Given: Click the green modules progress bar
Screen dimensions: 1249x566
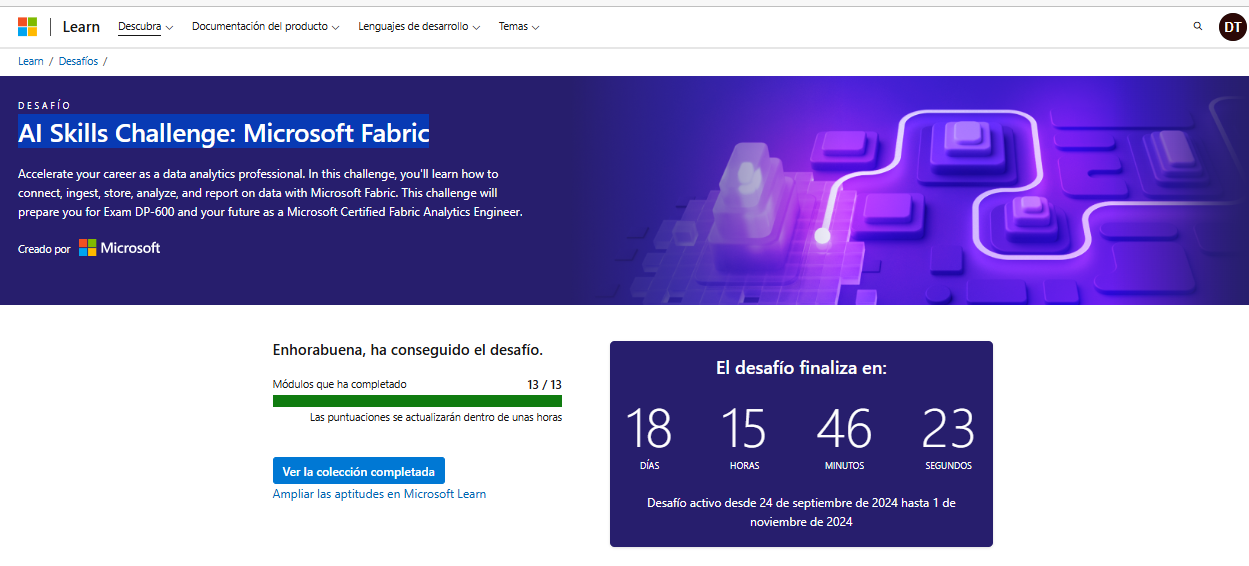Looking at the screenshot, I should 417,401.
